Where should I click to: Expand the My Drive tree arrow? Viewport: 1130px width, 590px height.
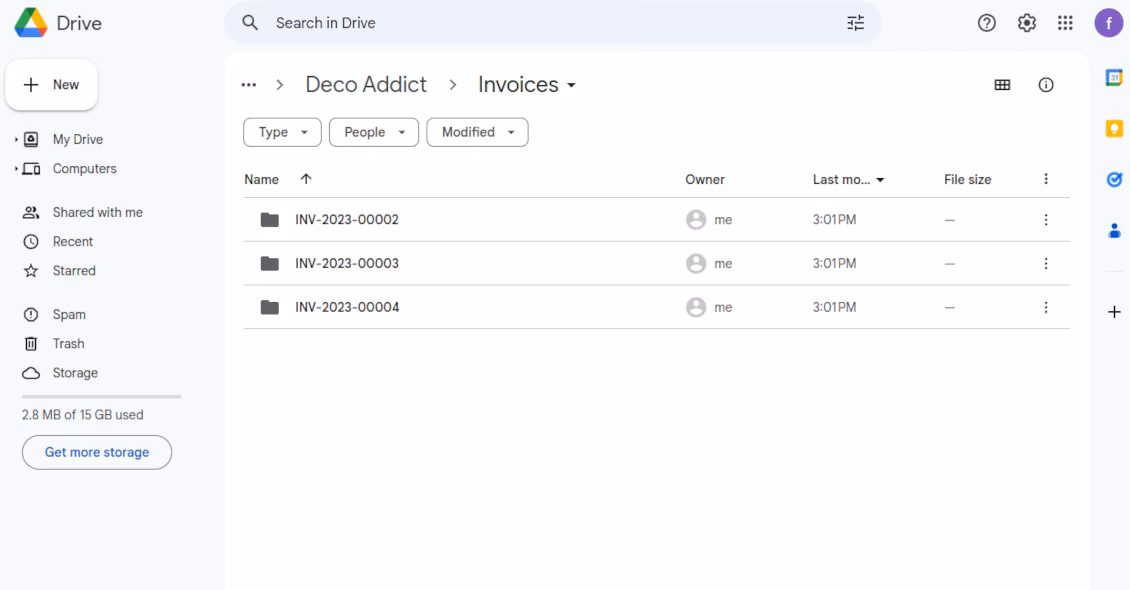point(16,139)
